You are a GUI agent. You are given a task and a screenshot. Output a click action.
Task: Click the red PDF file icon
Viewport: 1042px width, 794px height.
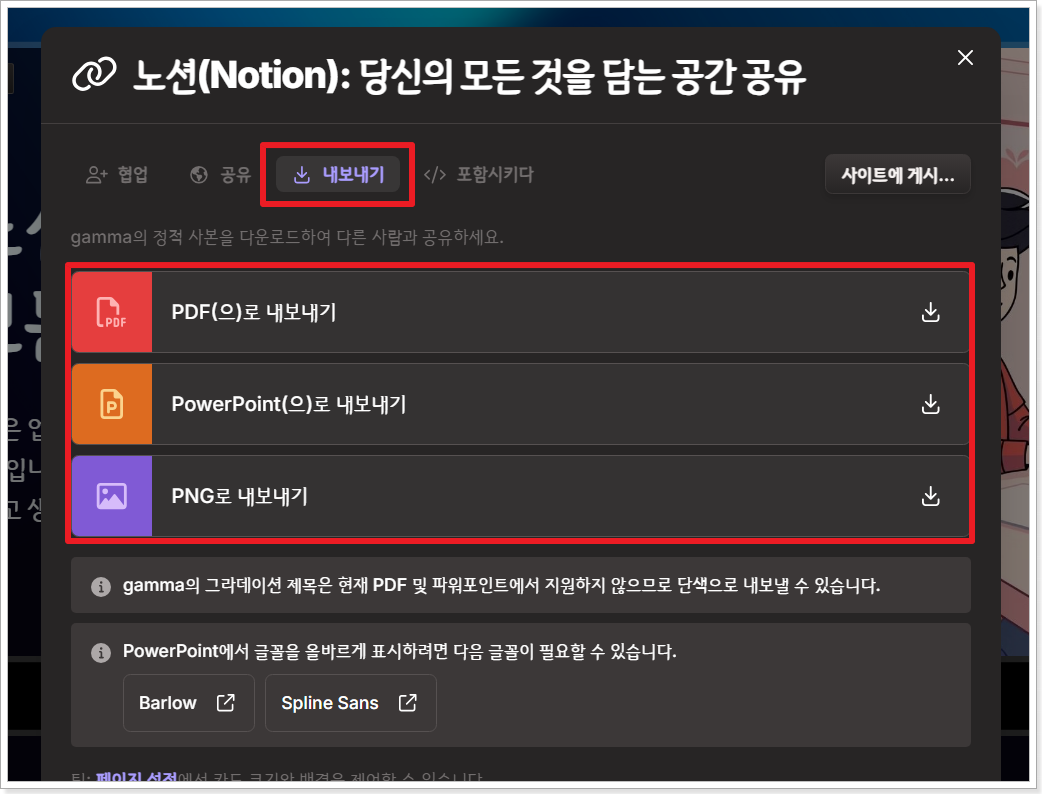[112, 312]
